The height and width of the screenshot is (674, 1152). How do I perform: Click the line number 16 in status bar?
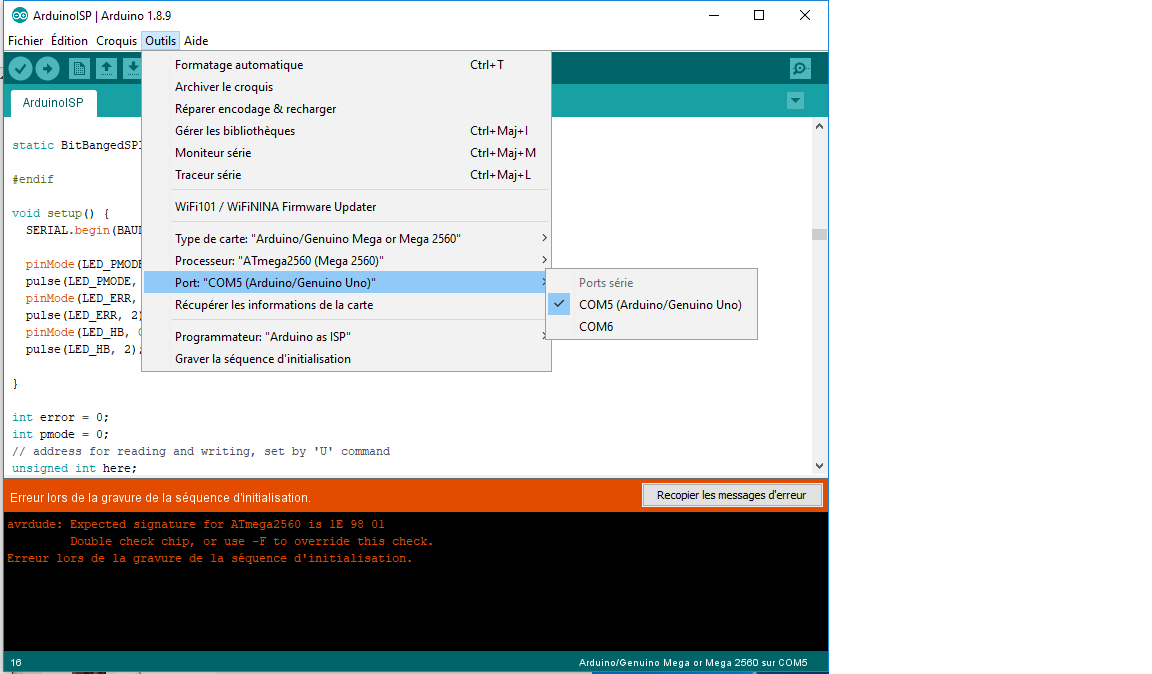coord(16,663)
